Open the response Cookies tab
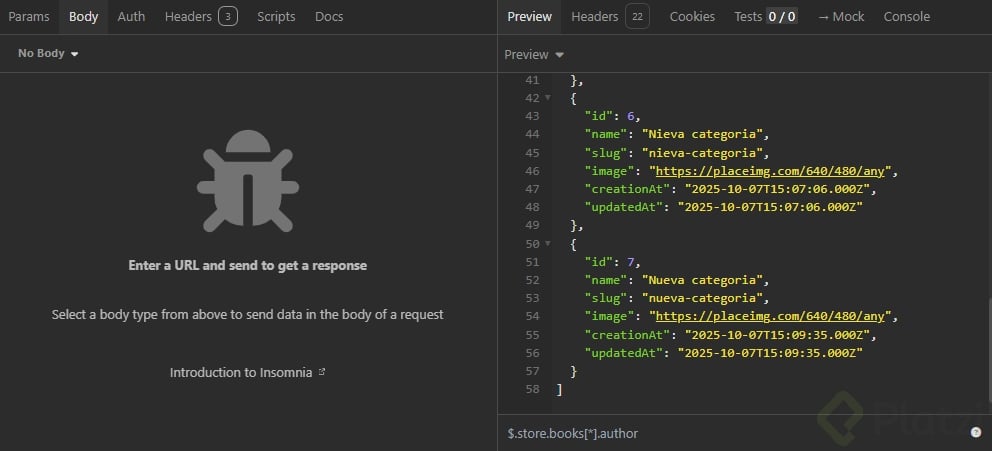Screen dimensions: 992x451 point(692,16)
